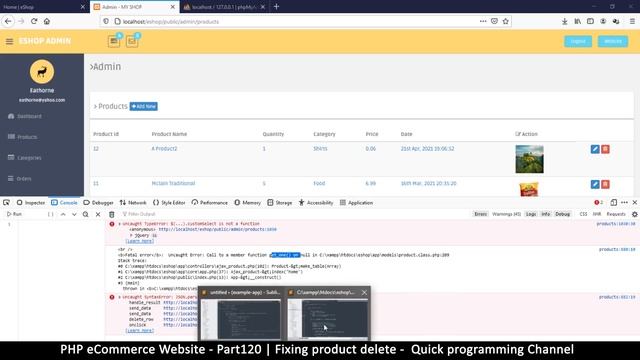Expand the Uncaught SyntaxError message
This screenshot has height=360, width=640.
pyautogui.click(x=120, y=297)
